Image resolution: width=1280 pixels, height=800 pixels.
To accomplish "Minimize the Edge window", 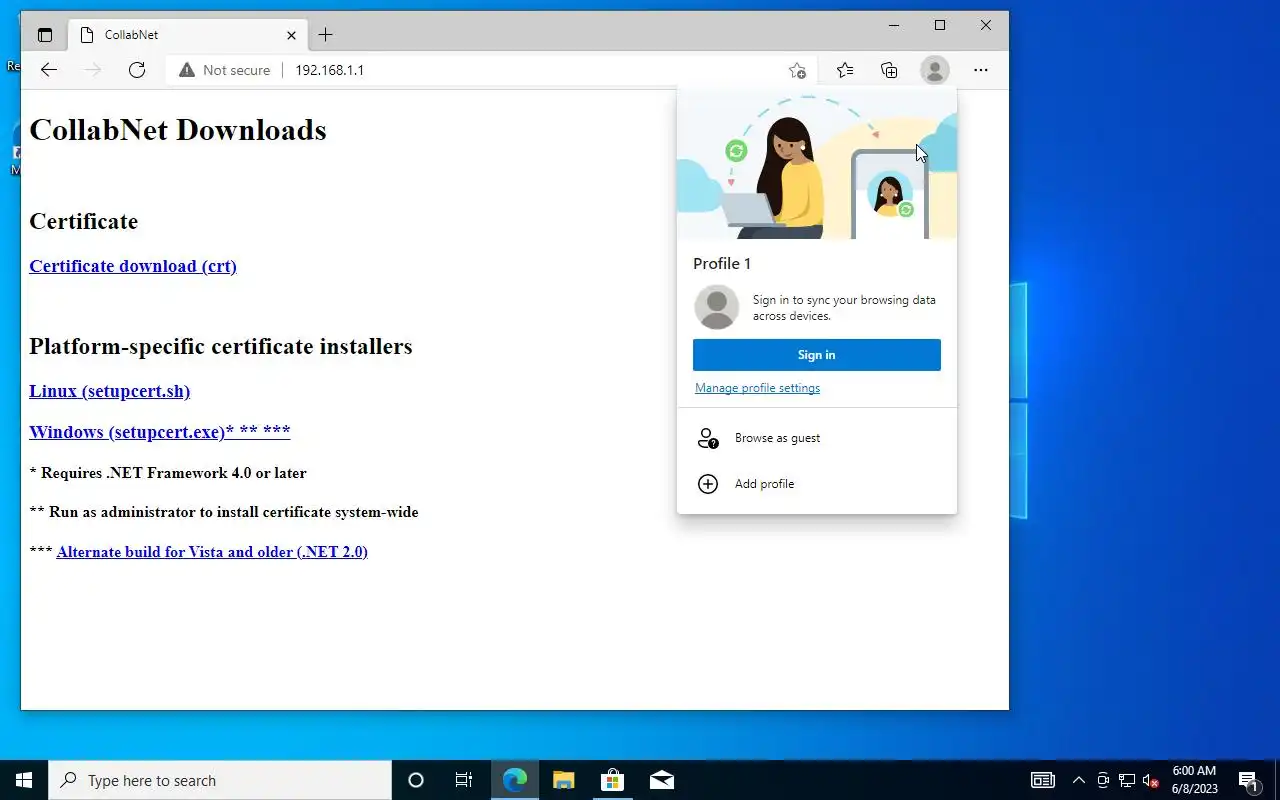I will (x=894, y=26).
